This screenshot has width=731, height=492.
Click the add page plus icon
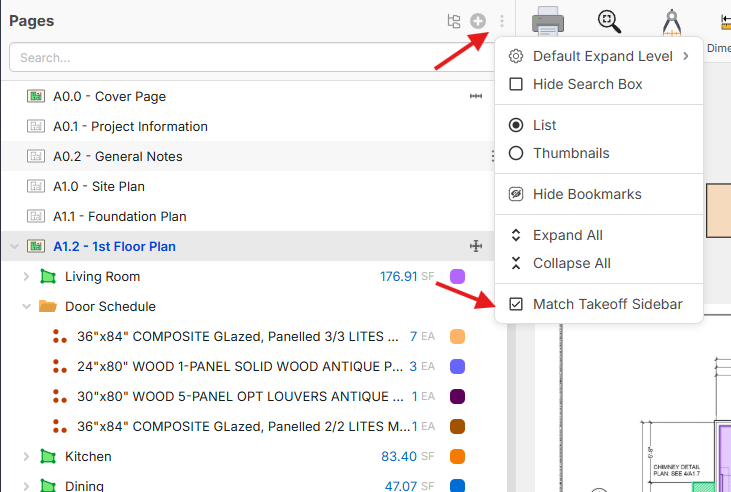pyautogui.click(x=478, y=21)
